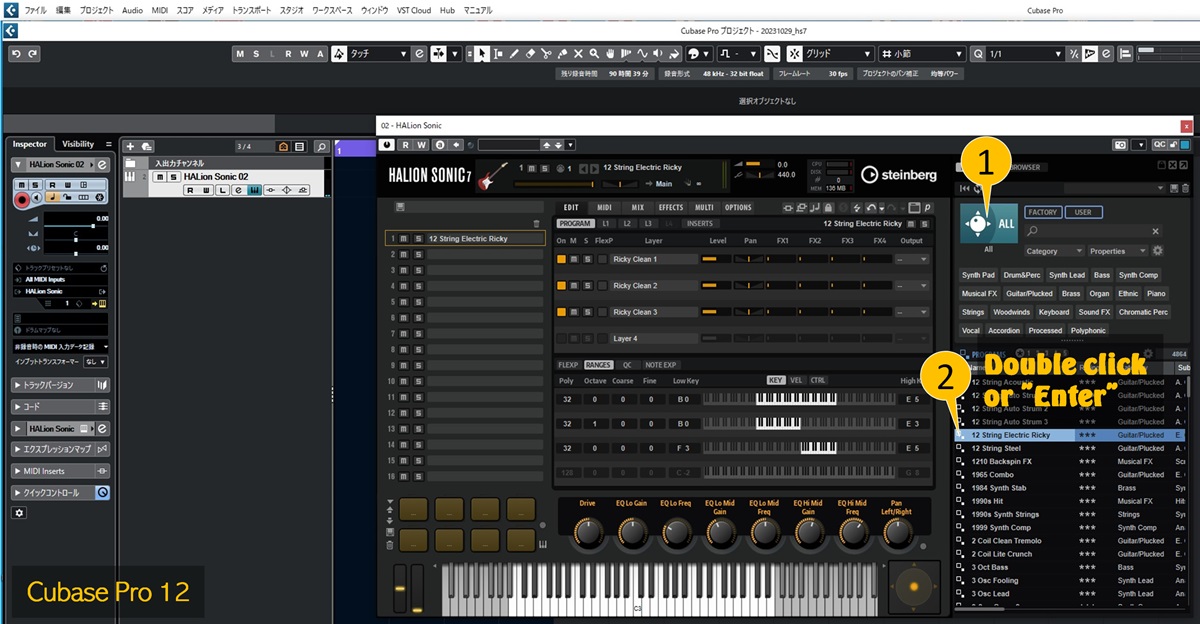This screenshot has width=1200, height=624.
Task: Click the Level slider of Ricky Clean 1
Action: point(718,259)
